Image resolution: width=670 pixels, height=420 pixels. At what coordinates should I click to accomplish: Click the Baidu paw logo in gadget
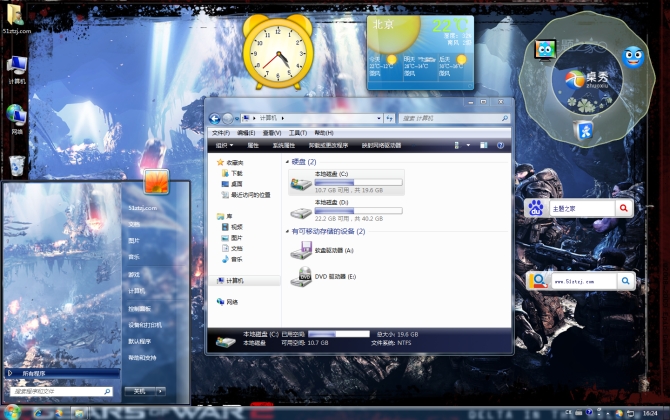[x=536, y=208]
